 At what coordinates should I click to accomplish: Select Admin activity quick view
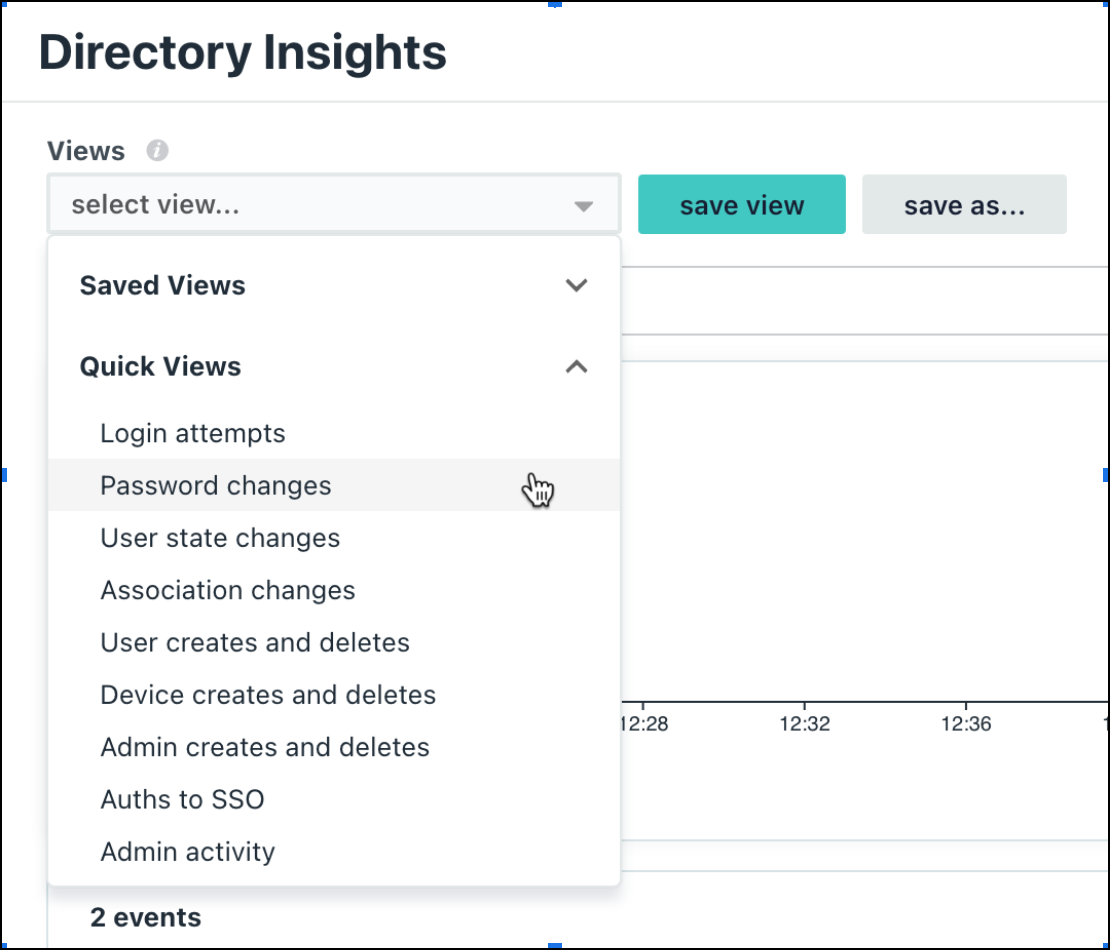pos(188,852)
